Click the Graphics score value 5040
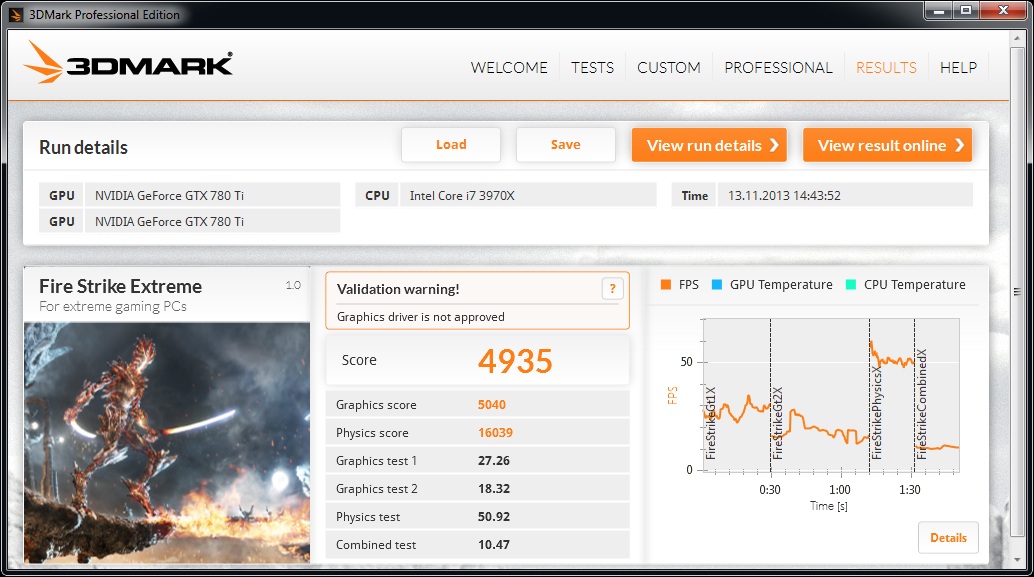Screen dimensions: 1034x577 pos(492,405)
